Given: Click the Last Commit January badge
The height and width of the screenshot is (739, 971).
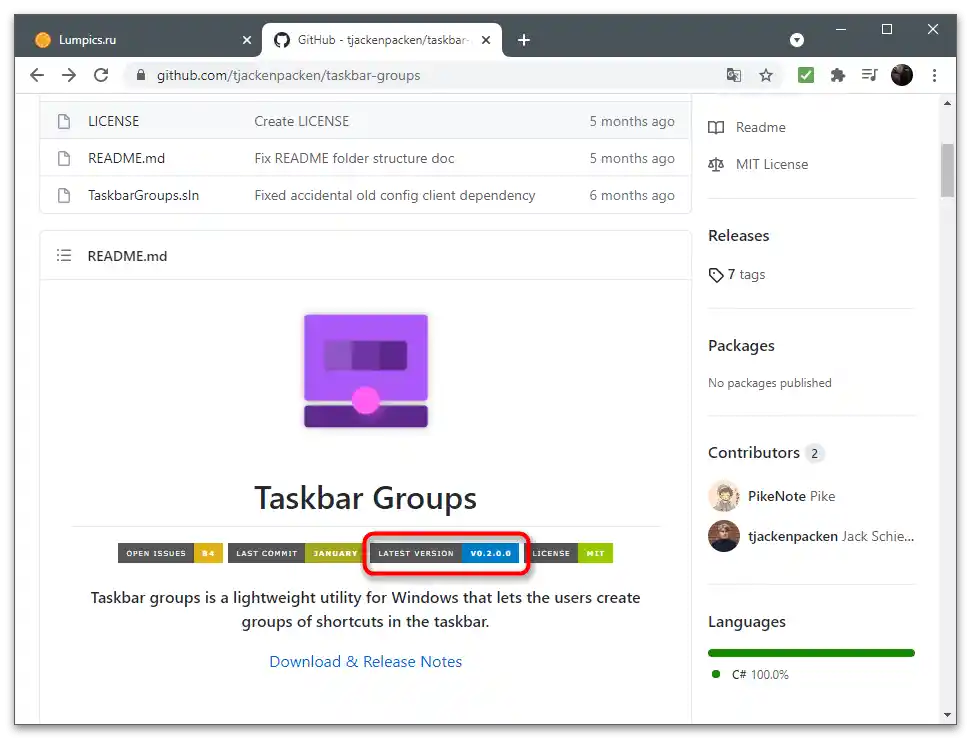Looking at the screenshot, I should pyautogui.click(x=297, y=553).
